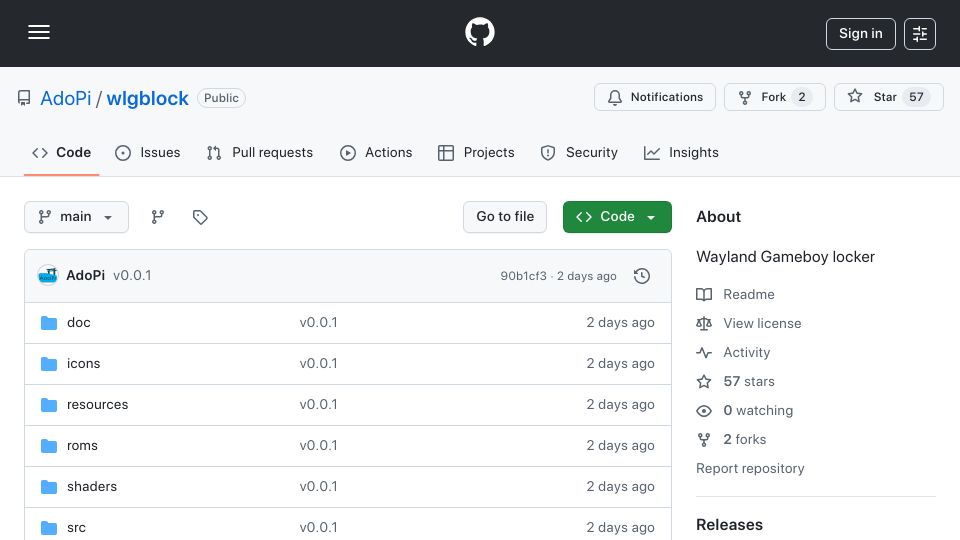Open the doc folder
Viewport: 960px width, 540px height.
[x=78, y=323]
